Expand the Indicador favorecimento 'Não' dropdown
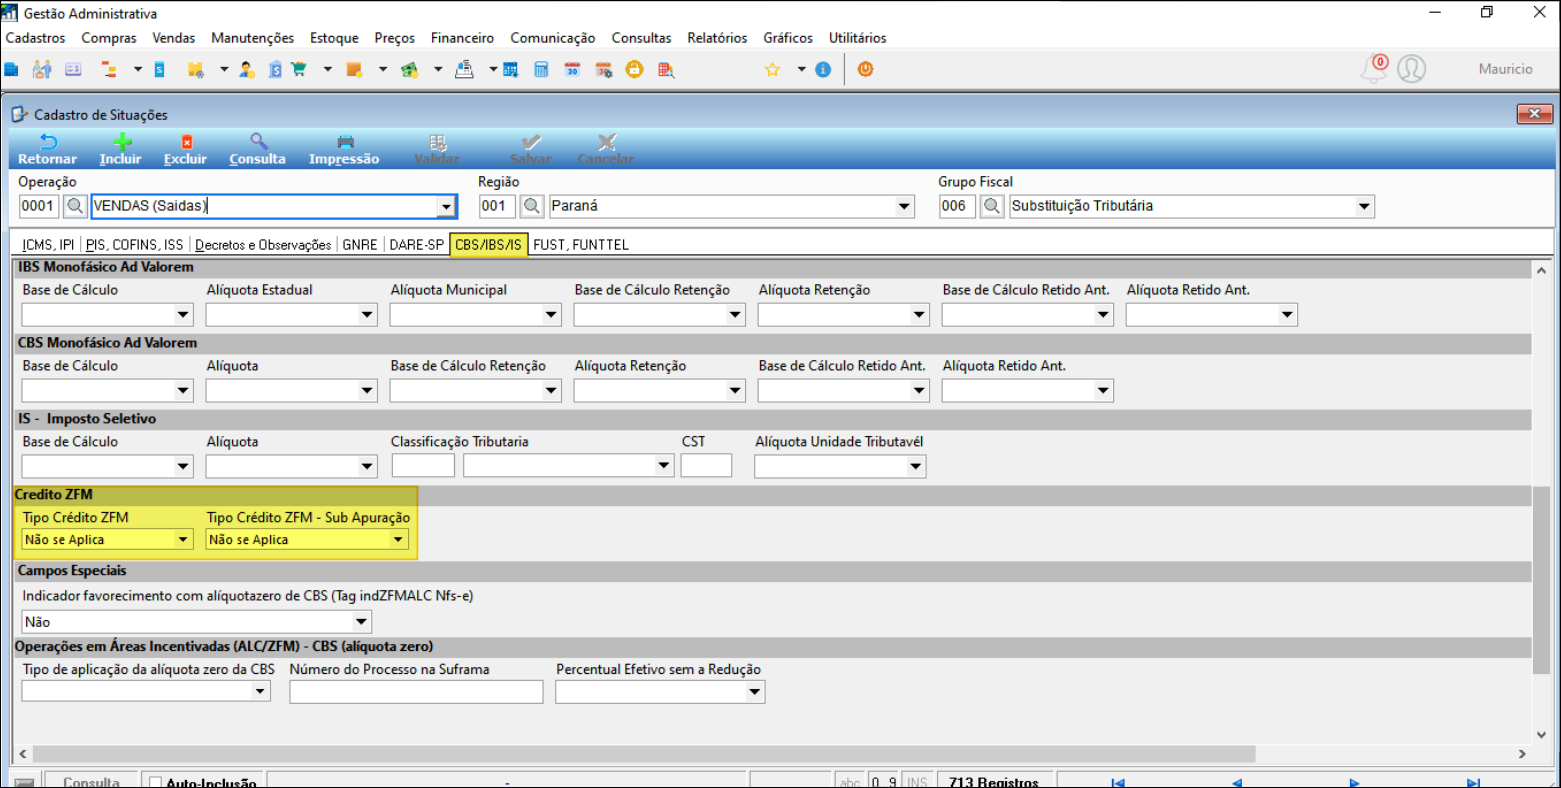The width and height of the screenshot is (1561, 788). coord(361,622)
